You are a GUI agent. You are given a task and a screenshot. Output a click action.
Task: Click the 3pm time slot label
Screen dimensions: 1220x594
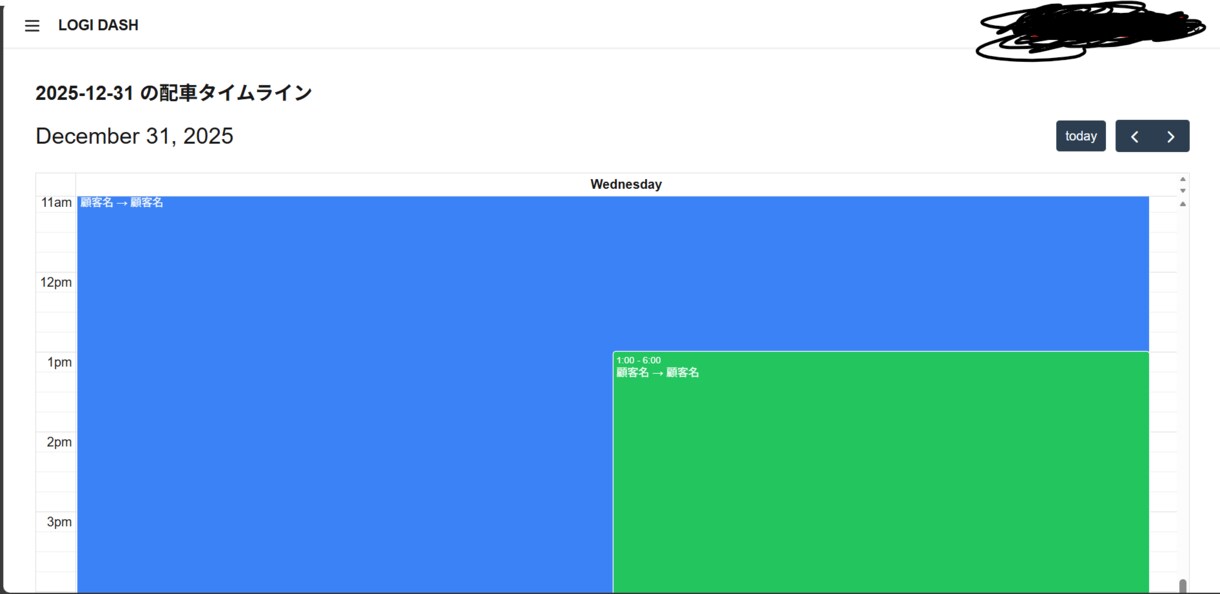tap(59, 522)
